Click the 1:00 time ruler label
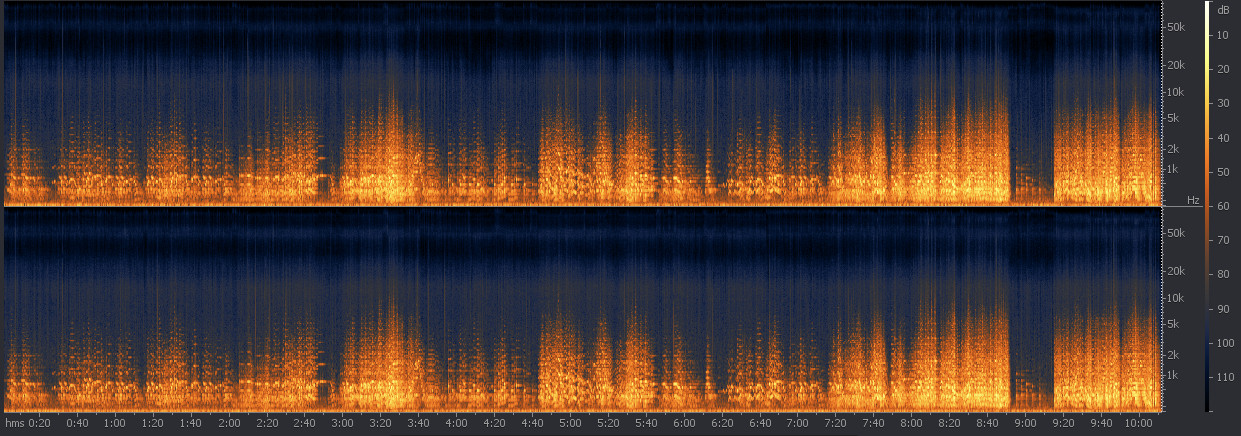1241x436 pixels. pyautogui.click(x=114, y=424)
